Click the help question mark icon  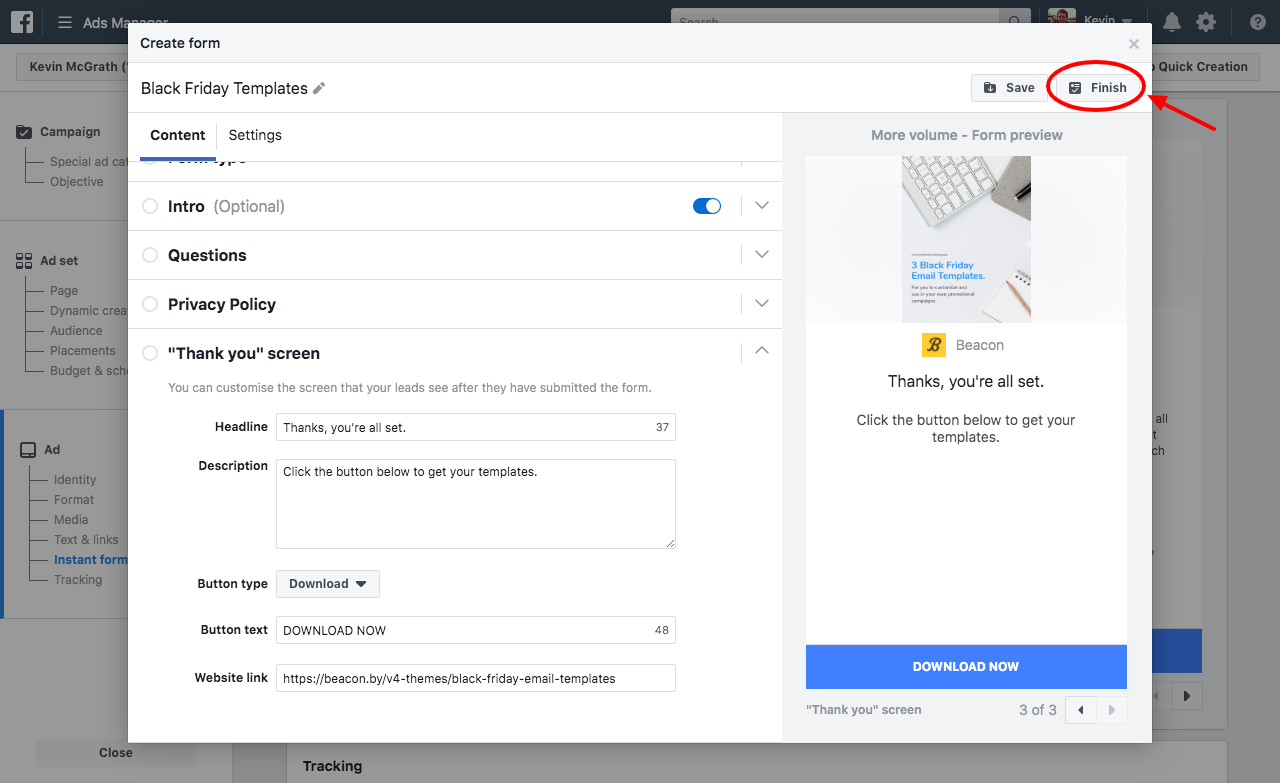1257,22
